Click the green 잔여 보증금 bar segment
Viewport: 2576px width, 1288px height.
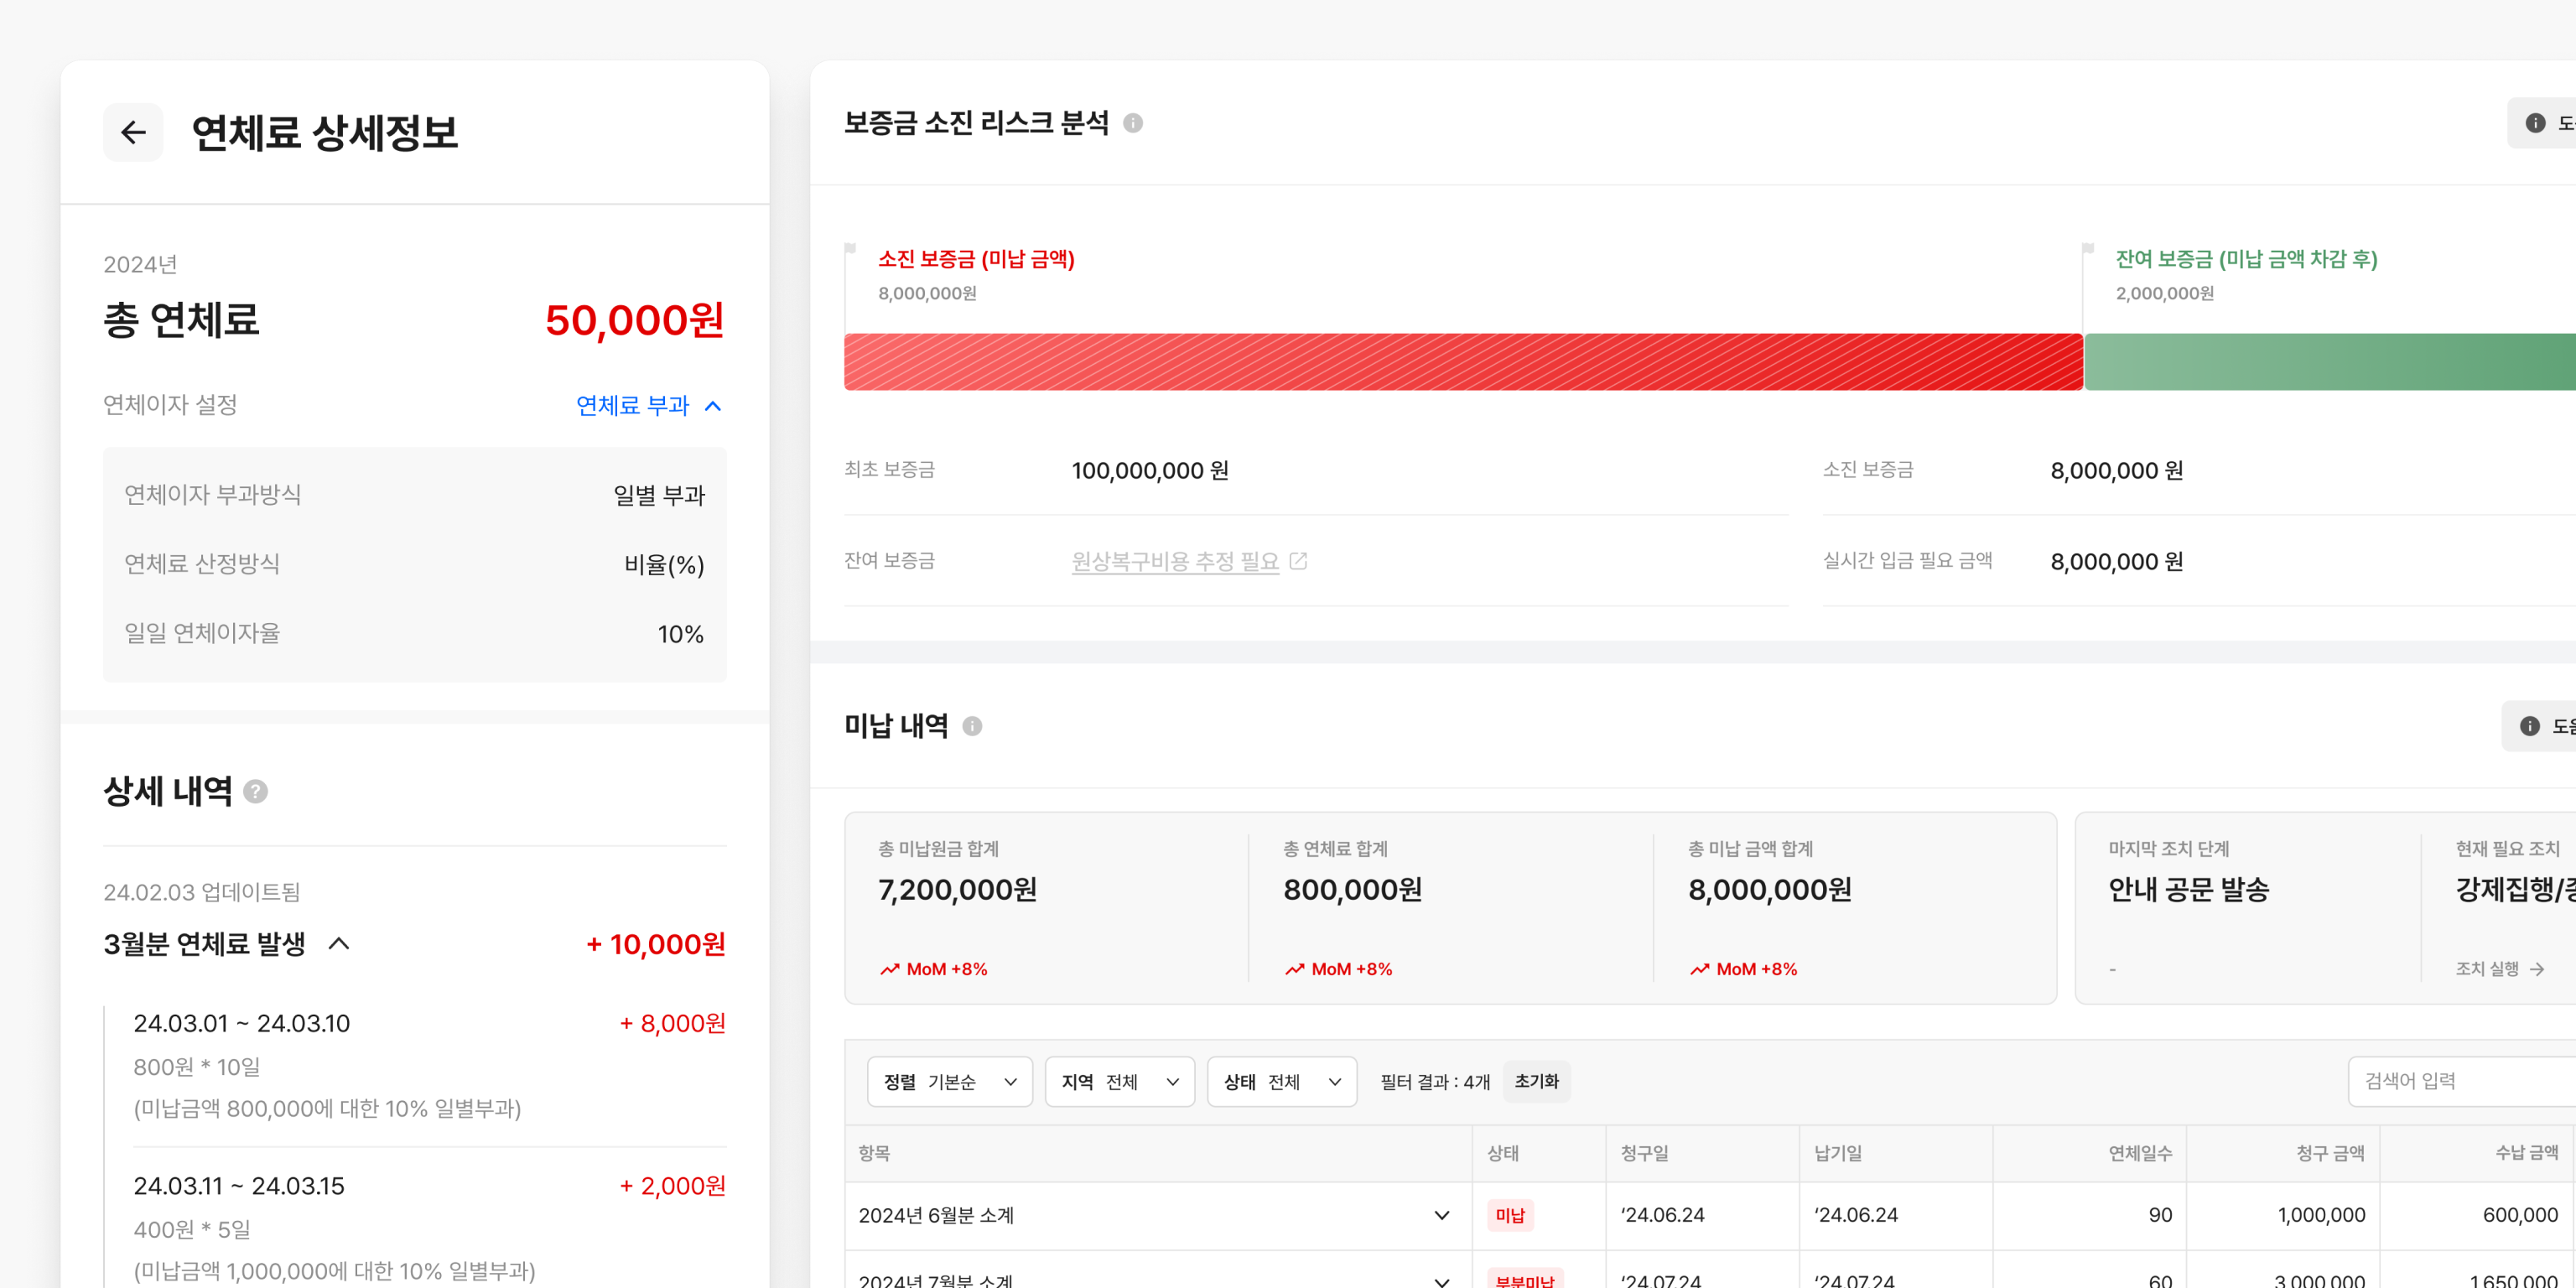tap(2330, 362)
